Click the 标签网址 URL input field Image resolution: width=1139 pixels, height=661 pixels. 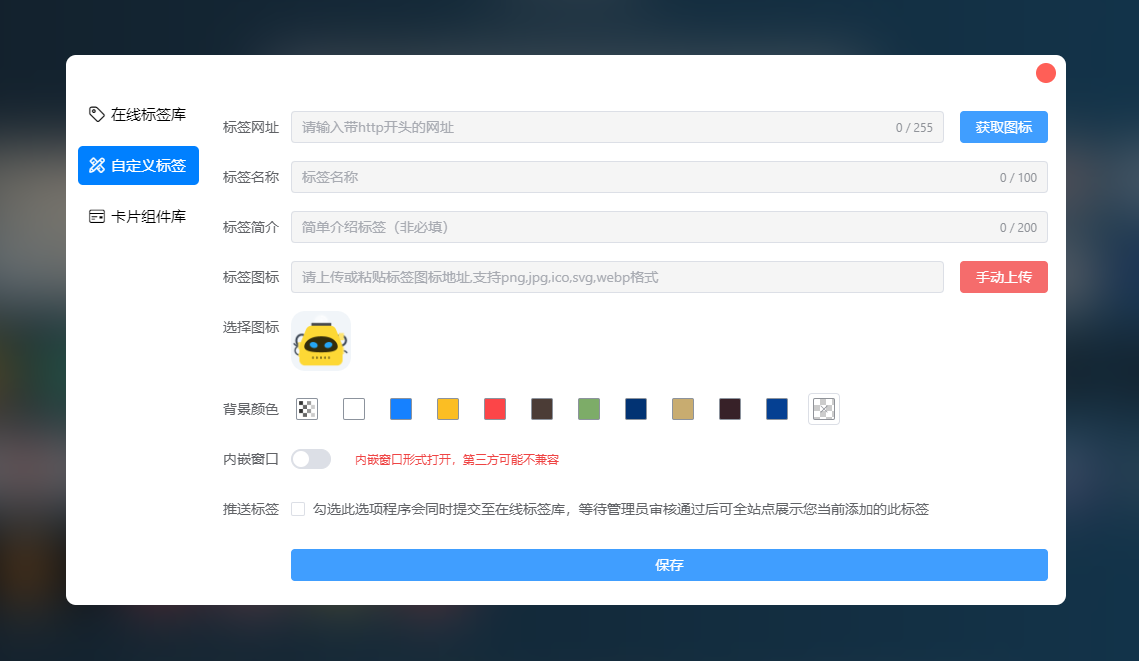[590, 127]
